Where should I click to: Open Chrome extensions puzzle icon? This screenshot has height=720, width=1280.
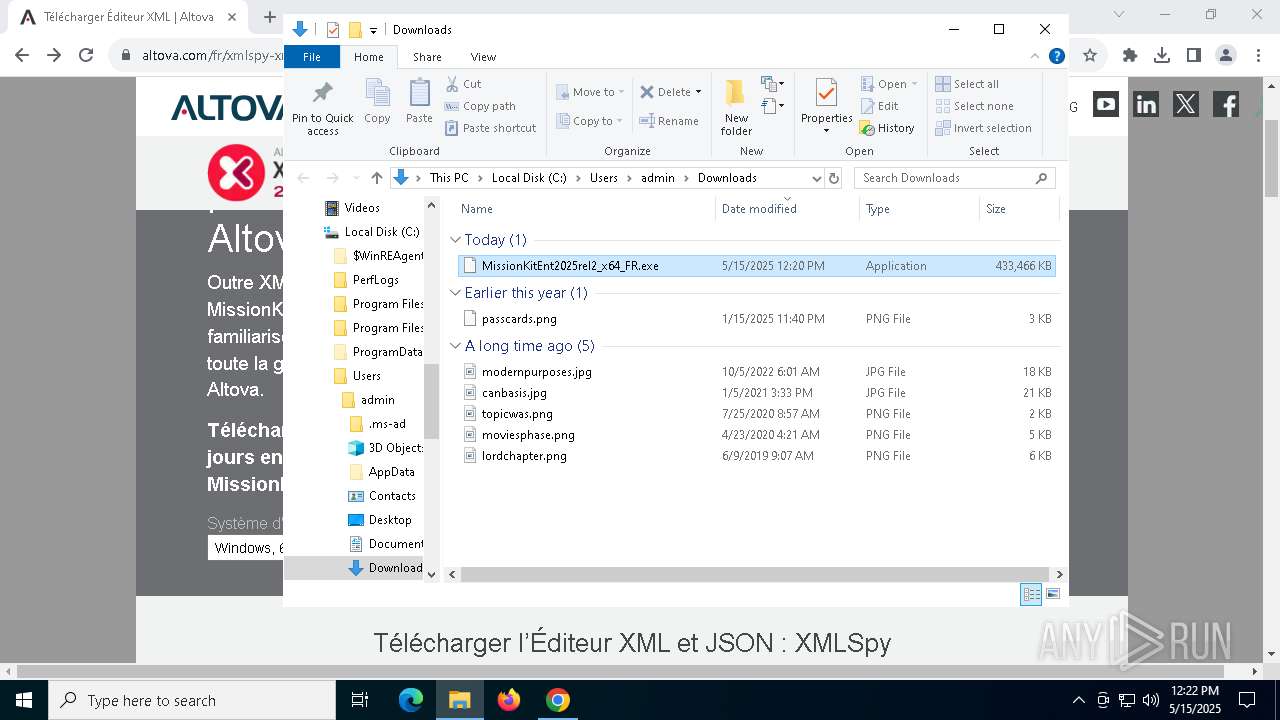(x=1130, y=55)
